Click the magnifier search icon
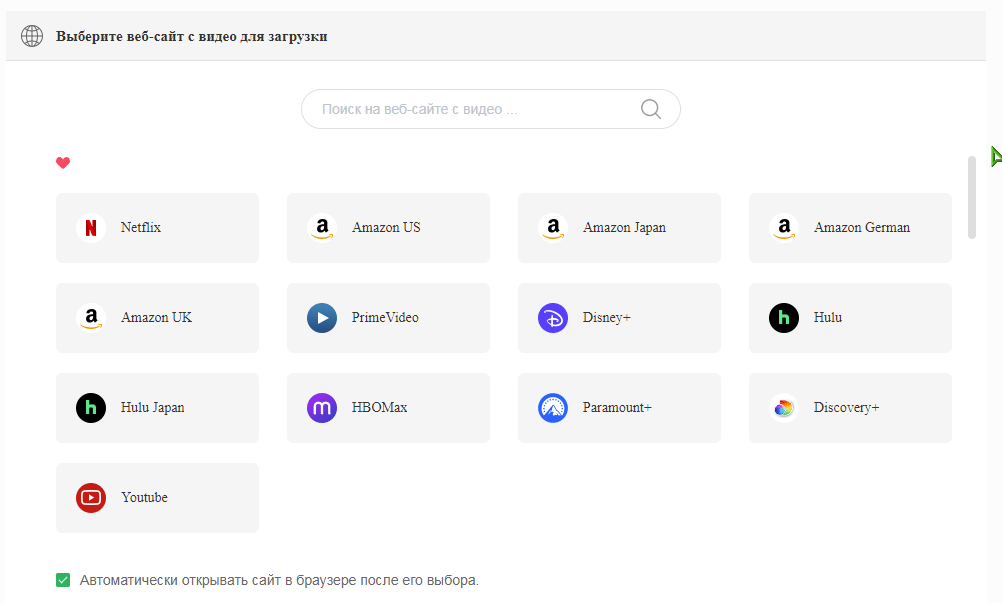 point(651,109)
